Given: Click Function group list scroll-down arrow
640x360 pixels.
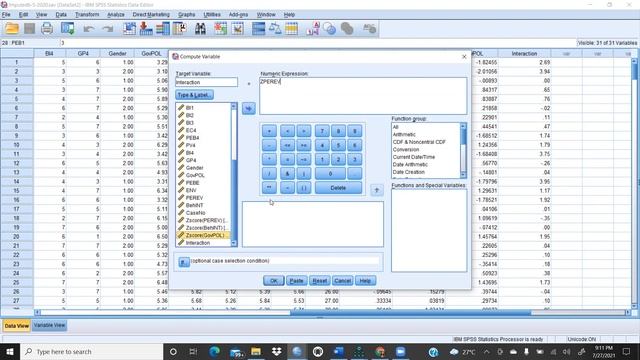Looking at the screenshot, I should 463,175.
